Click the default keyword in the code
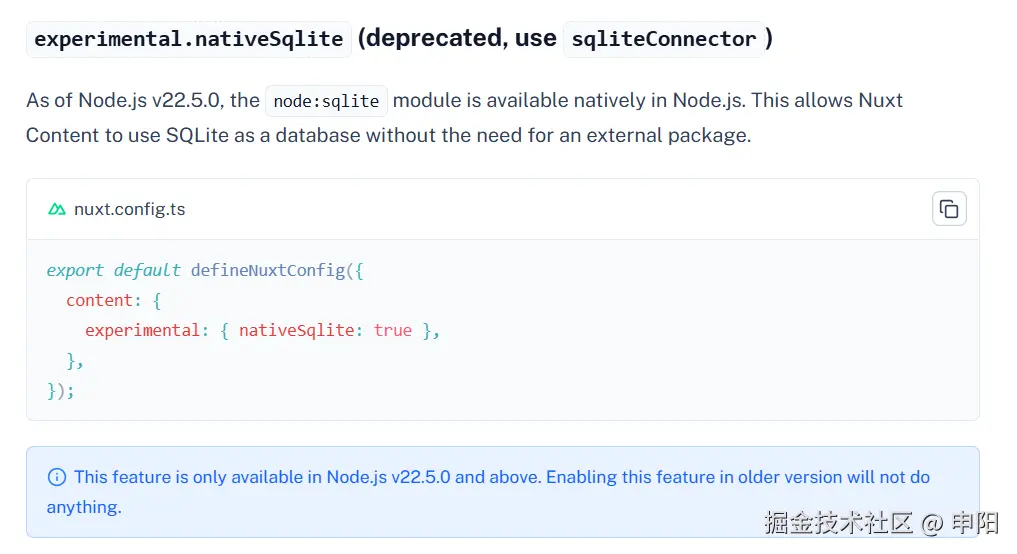1017x554 pixels. [147, 270]
